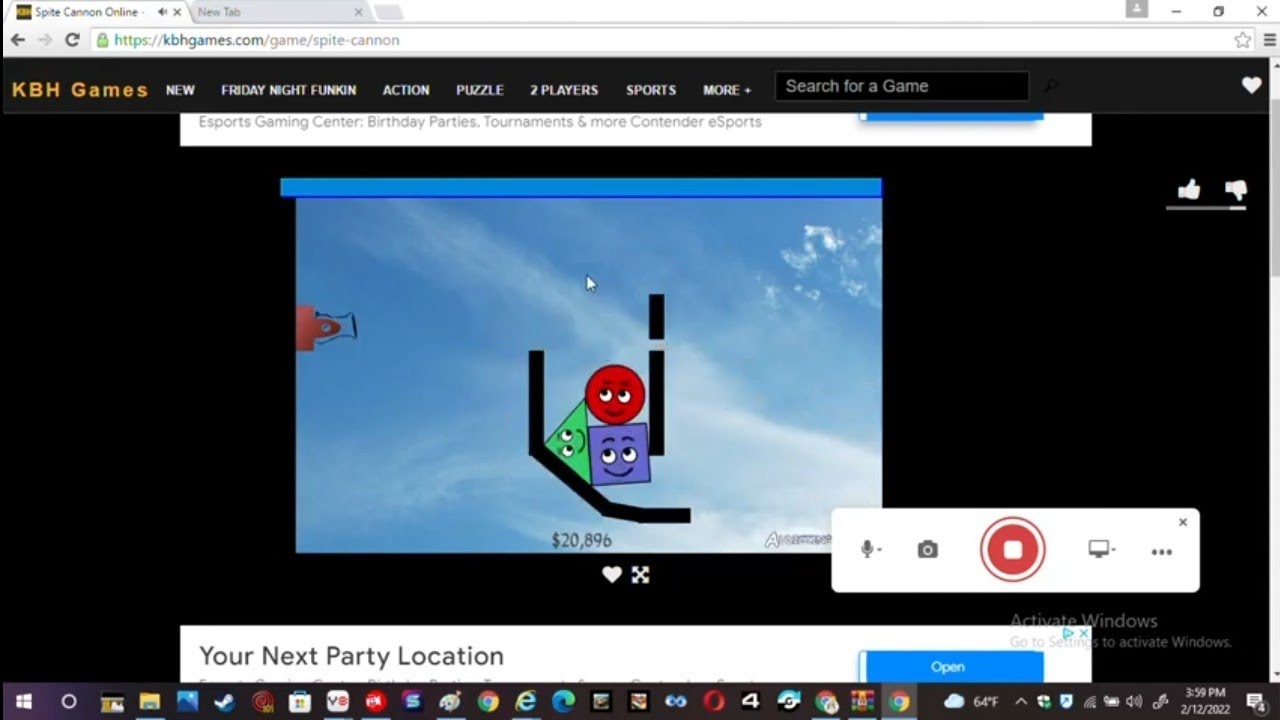Open the recorder's three-dots more menu

tap(1161, 551)
